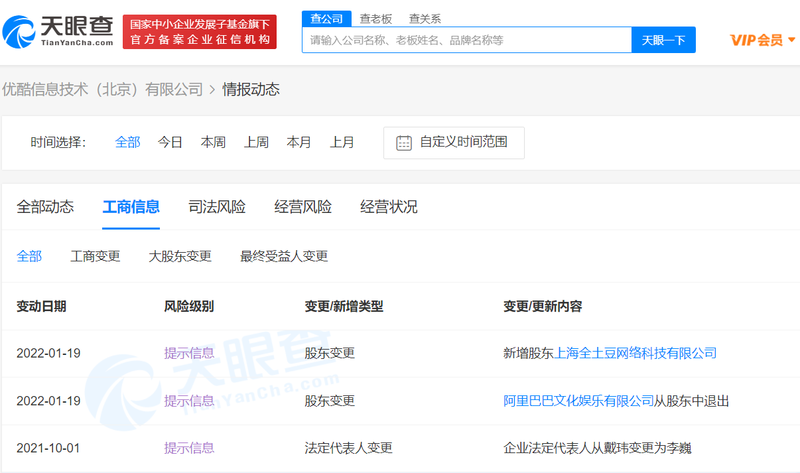Filter by 上周
This screenshot has height=473, width=800.
pos(256,142)
